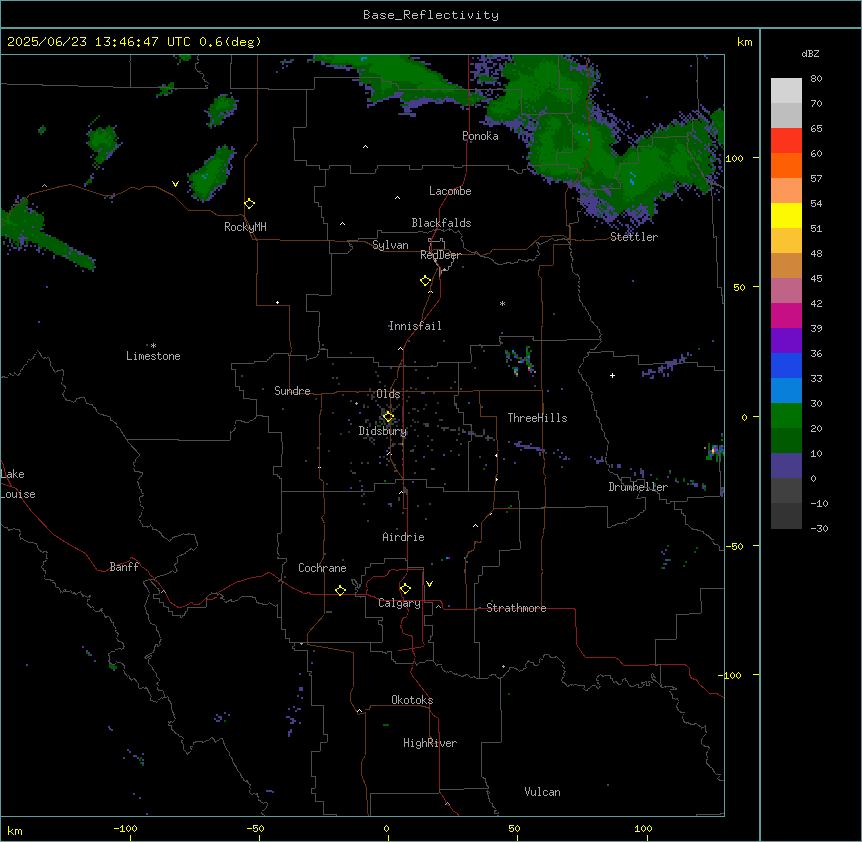Viewport: 862px width, 842px height.
Task: Select the orange 60-57 dBZ legend swatch
Action: (x=786, y=166)
